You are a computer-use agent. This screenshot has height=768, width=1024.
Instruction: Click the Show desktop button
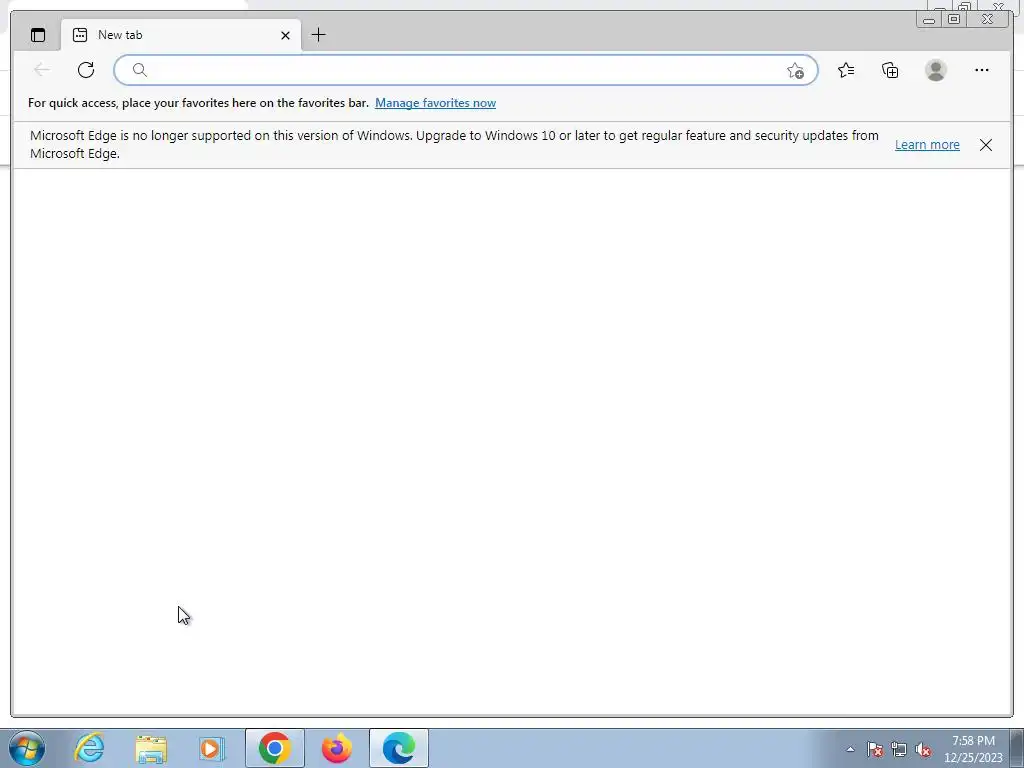(1017, 748)
